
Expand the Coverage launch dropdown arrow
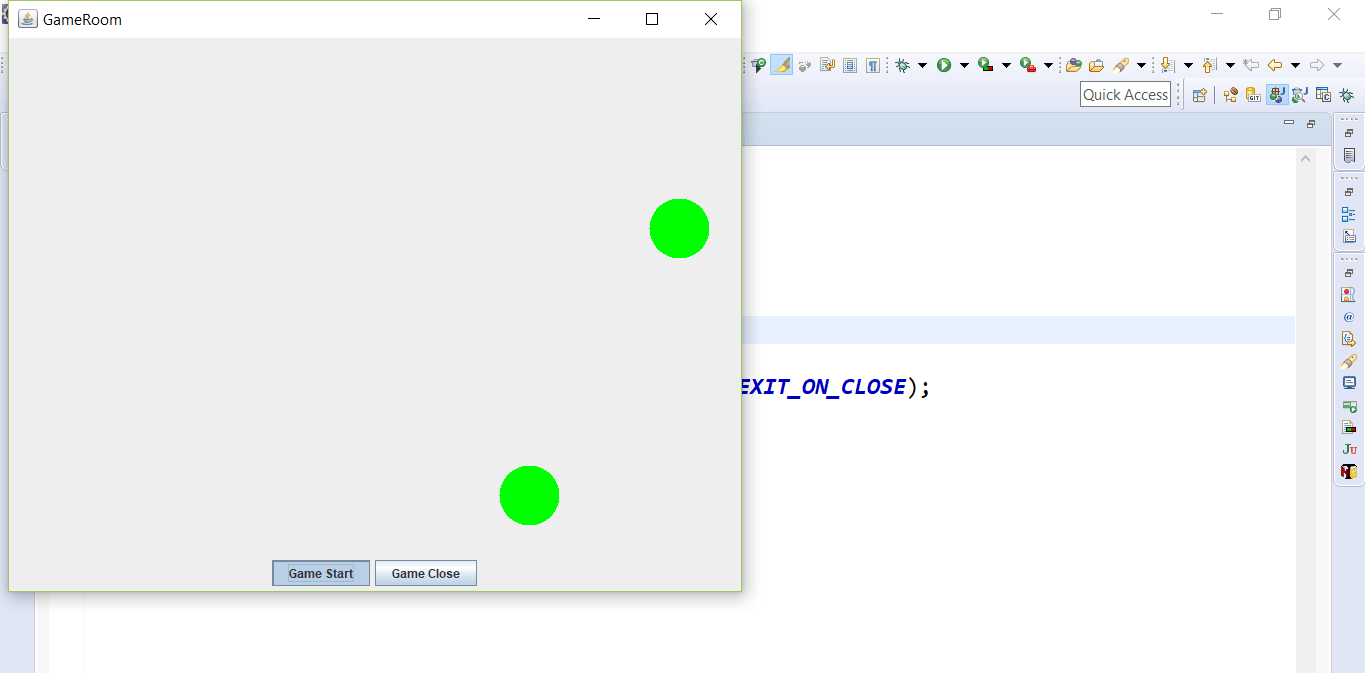(1006, 64)
